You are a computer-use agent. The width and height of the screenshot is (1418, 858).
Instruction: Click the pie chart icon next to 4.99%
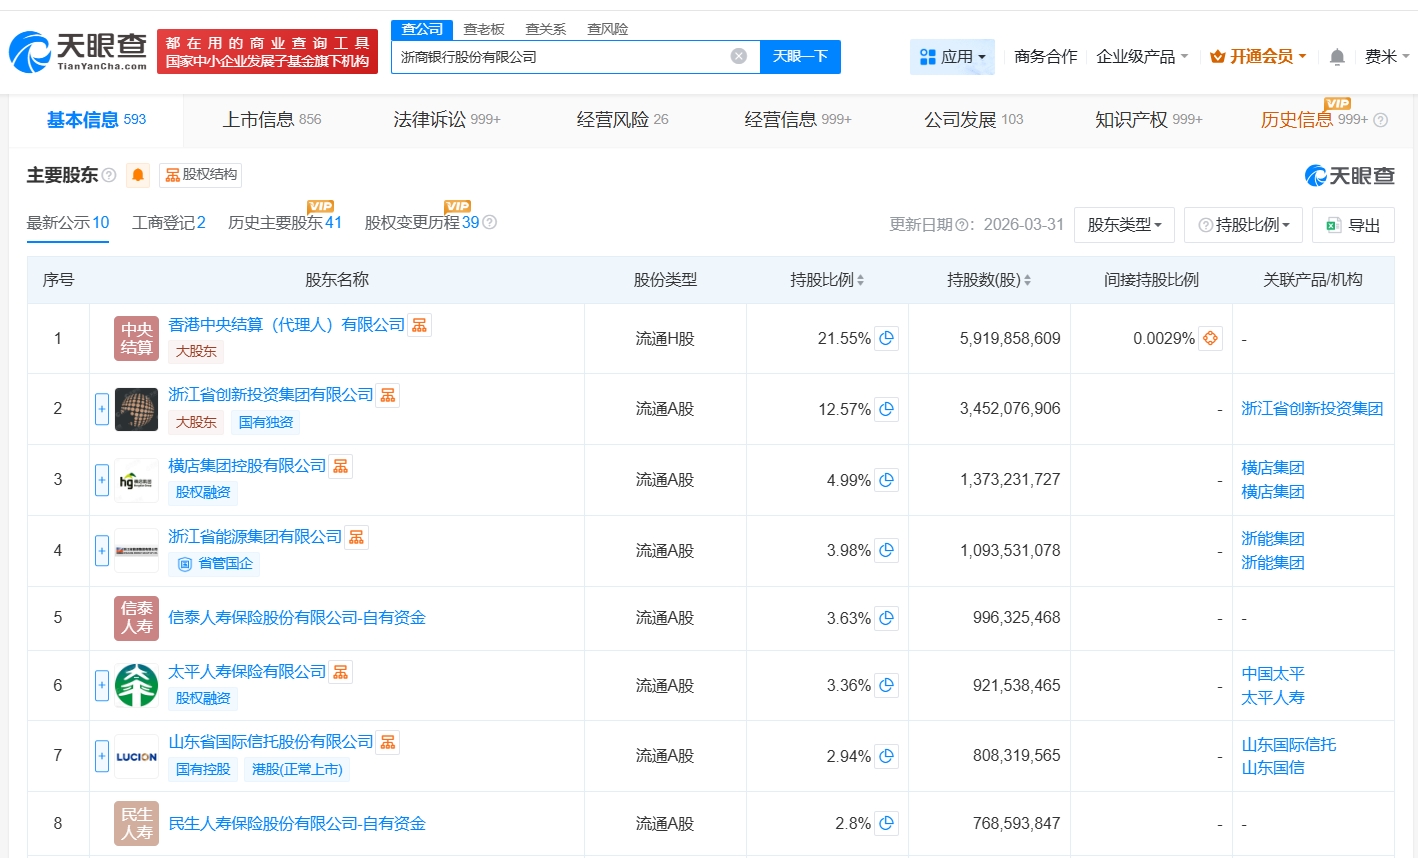(886, 480)
